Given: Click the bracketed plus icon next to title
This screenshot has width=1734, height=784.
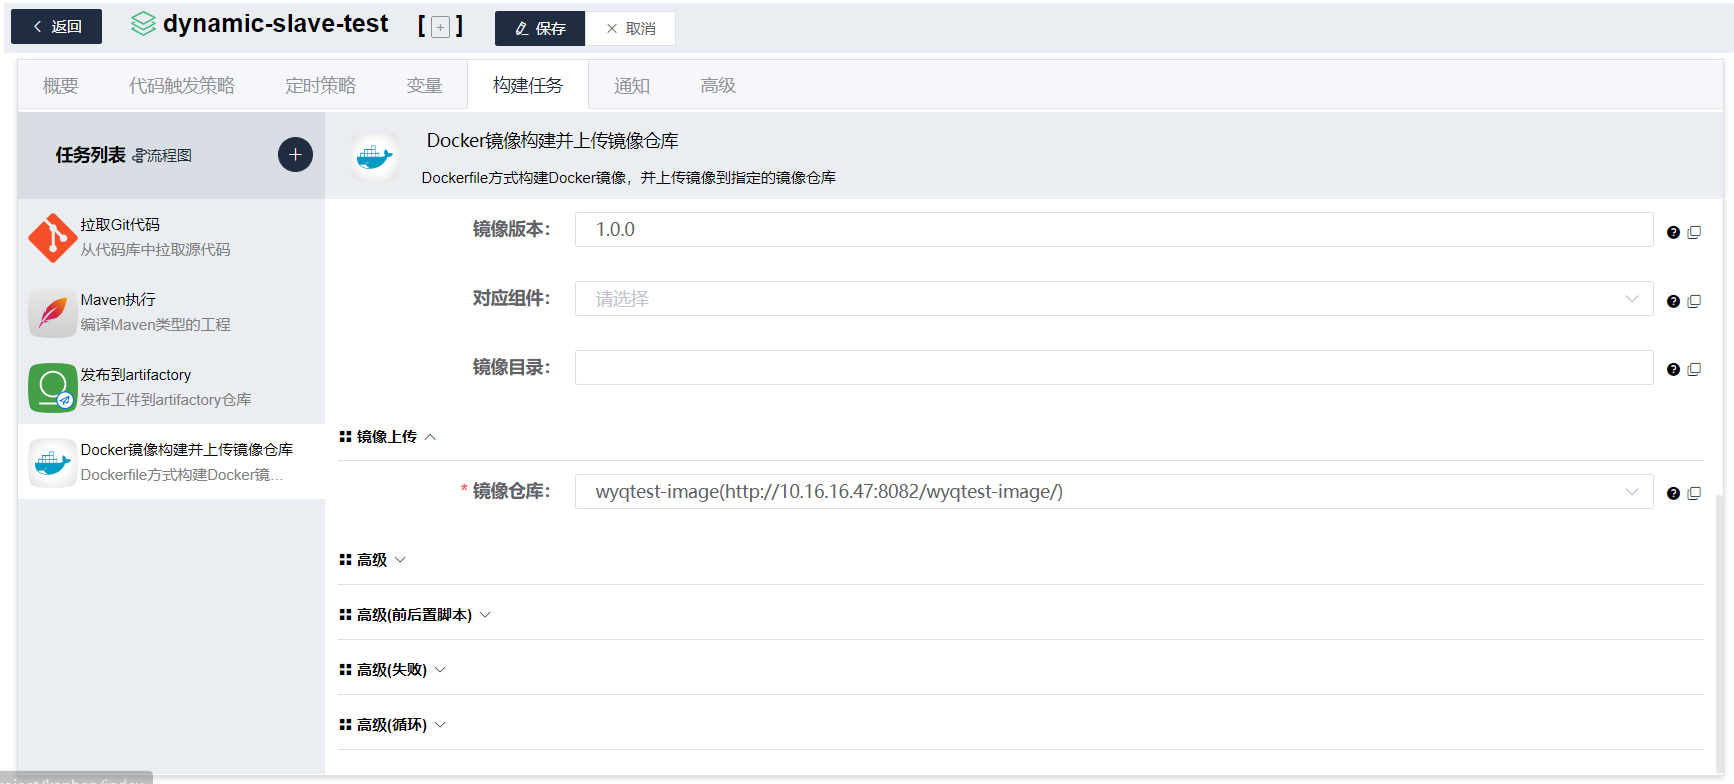Looking at the screenshot, I should click(440, 27).
